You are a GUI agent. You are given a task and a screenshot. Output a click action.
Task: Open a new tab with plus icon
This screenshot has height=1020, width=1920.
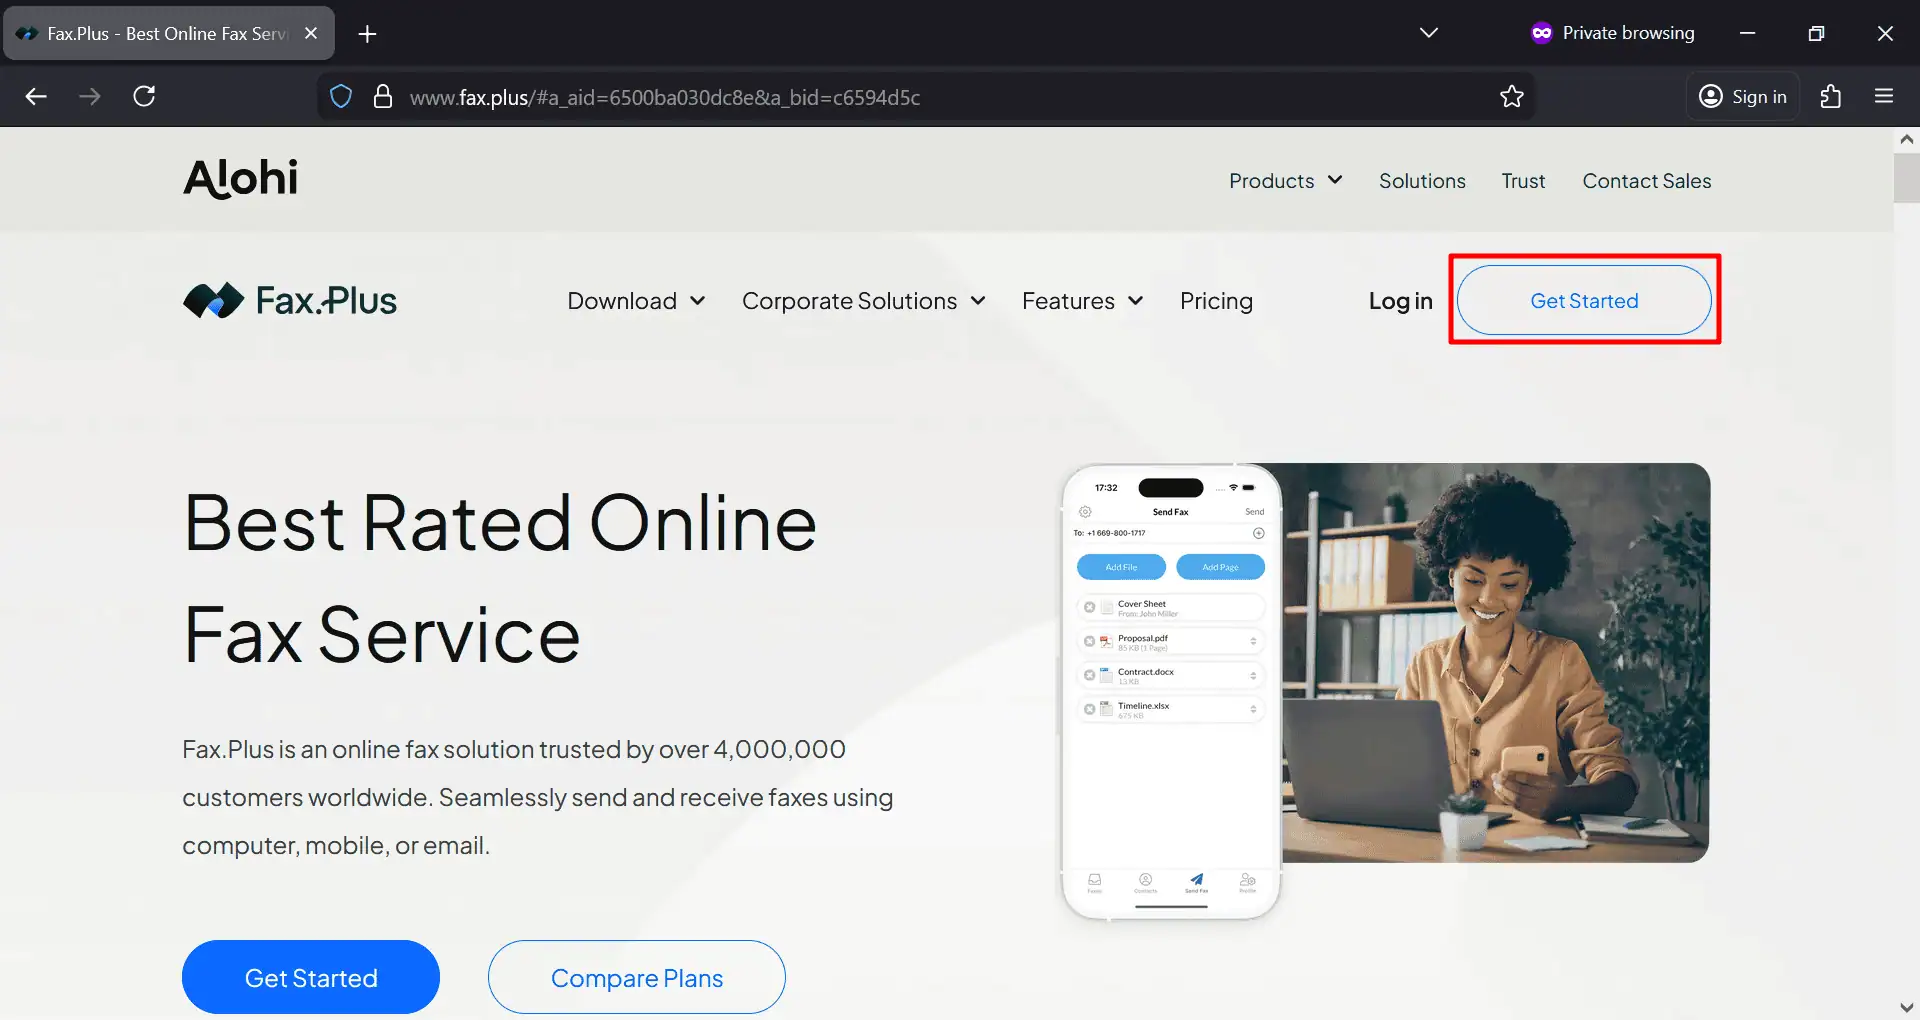pyautogui.click(x=367, y=34)
